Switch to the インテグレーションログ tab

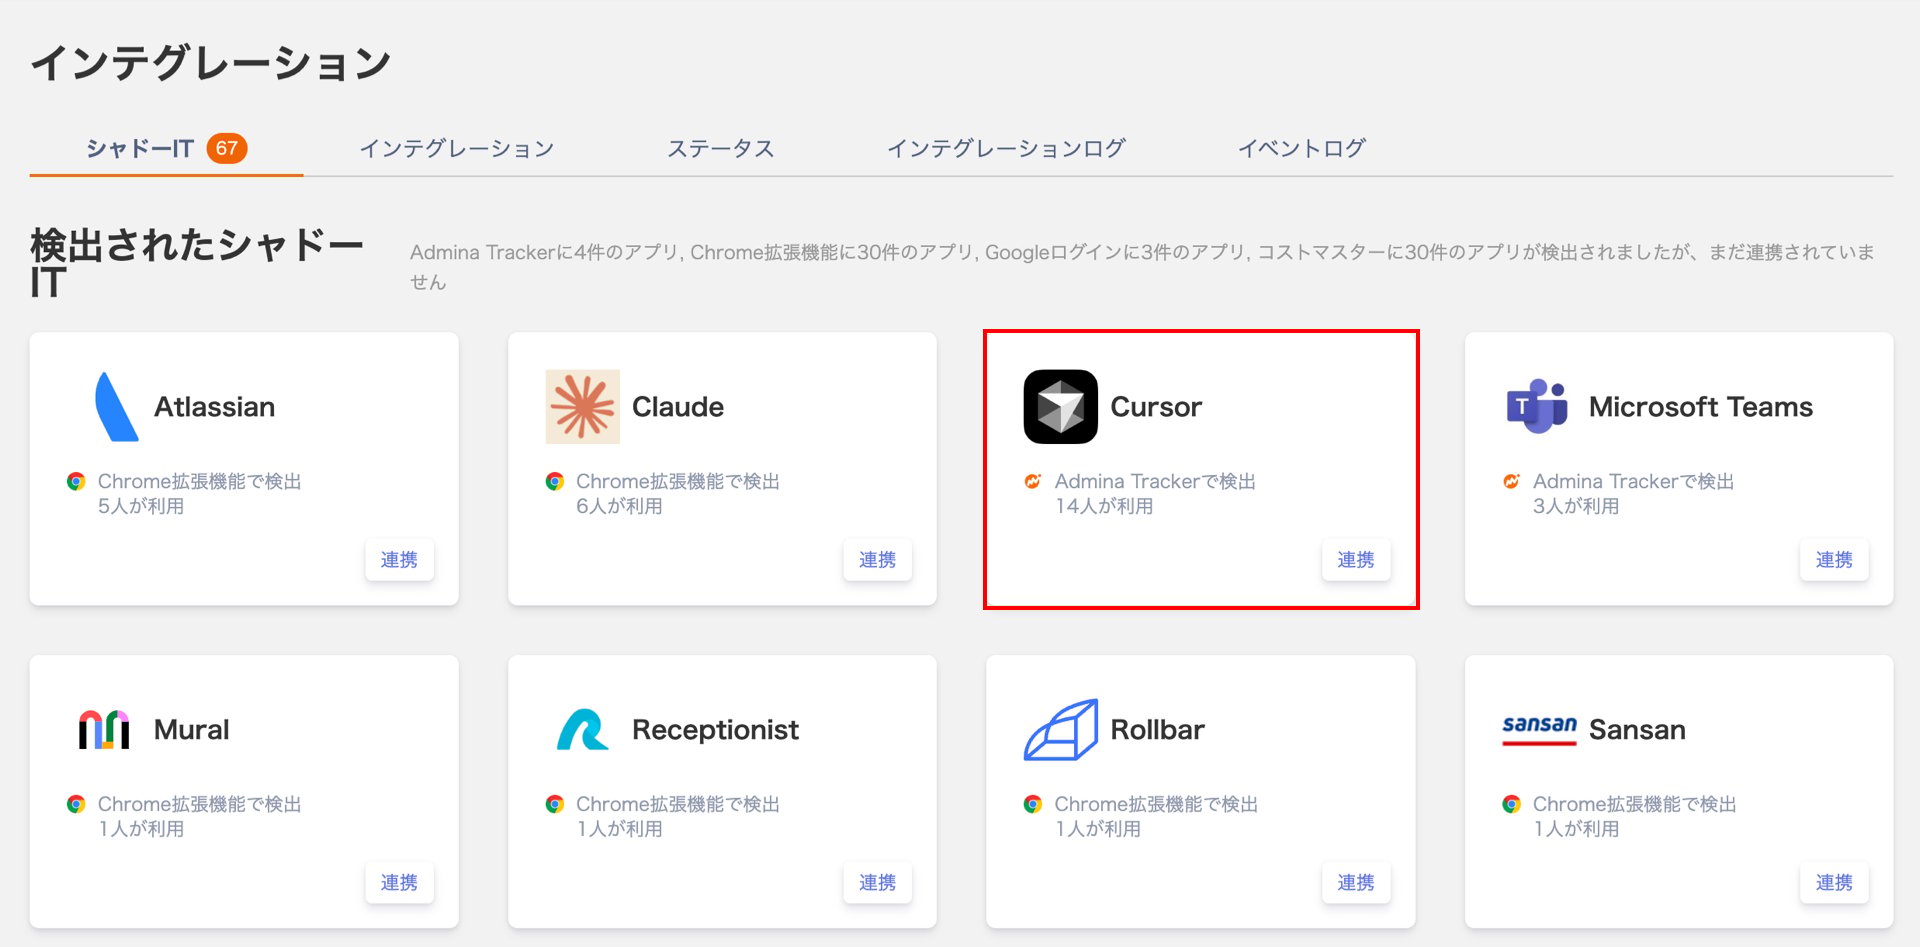(1006, 149)
